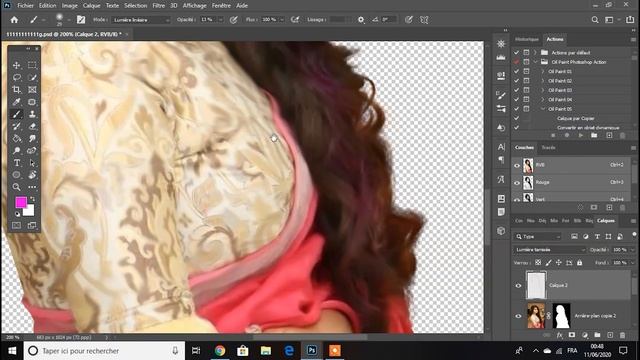Screen dimensions: 640x360
Task: Toggle checkmark for Oil Paint 01 action
Action: pyautogui.click(x=516, y=71)
